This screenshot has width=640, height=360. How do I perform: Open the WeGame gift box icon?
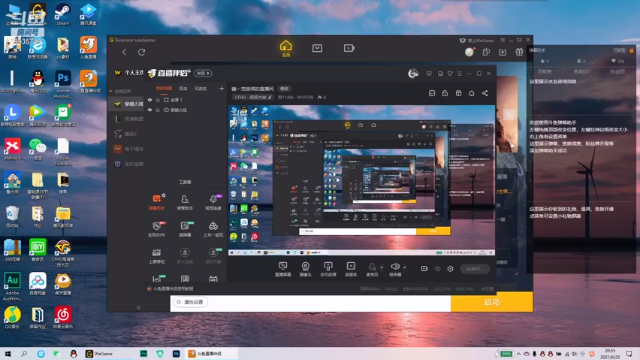coord(519,52)
